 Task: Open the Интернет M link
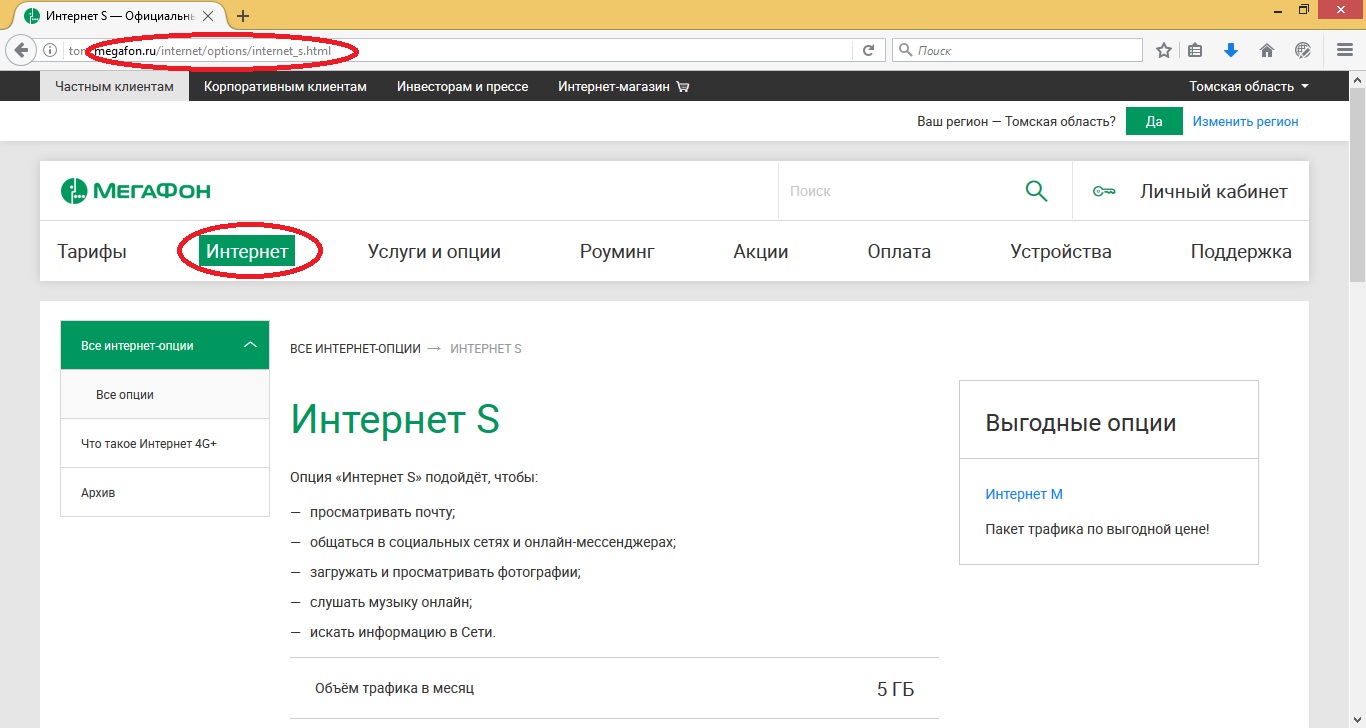1024,493
